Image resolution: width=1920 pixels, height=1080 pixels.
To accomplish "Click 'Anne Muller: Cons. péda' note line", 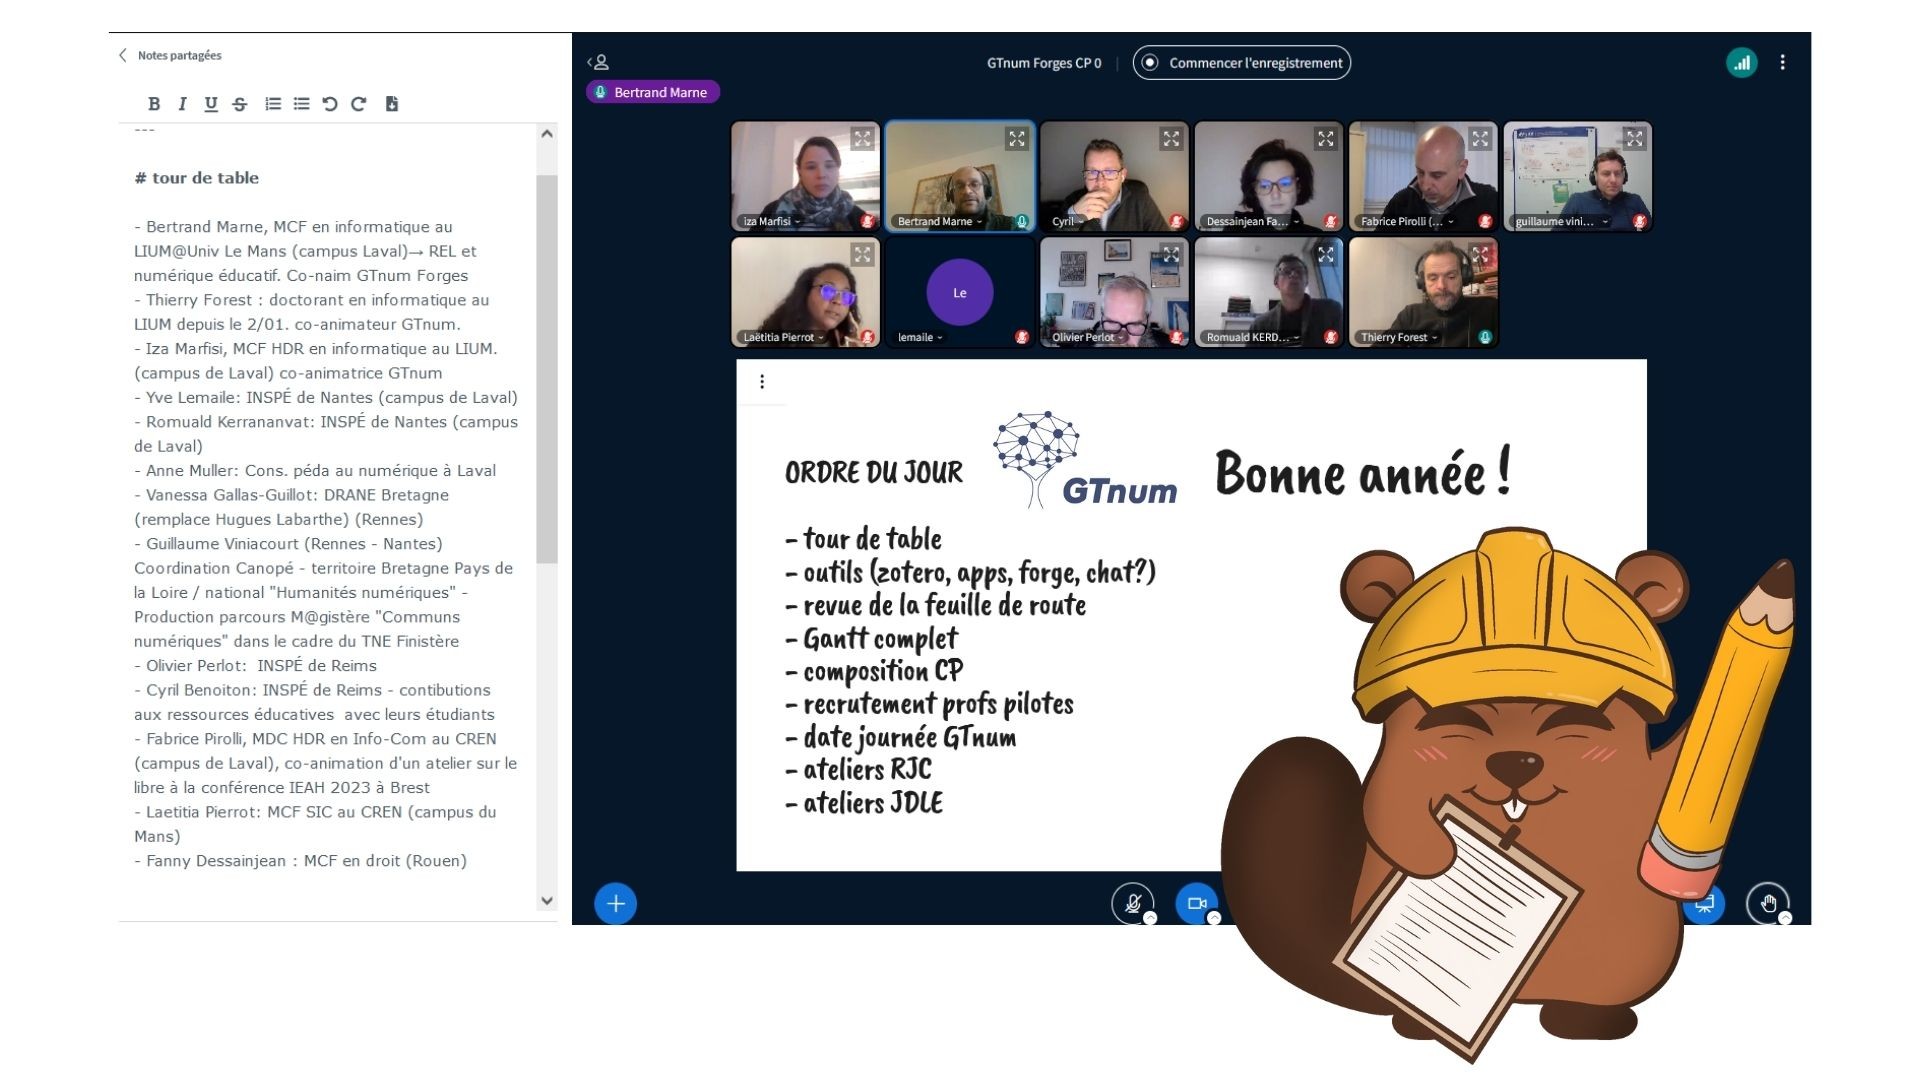I will click(315, 471).
